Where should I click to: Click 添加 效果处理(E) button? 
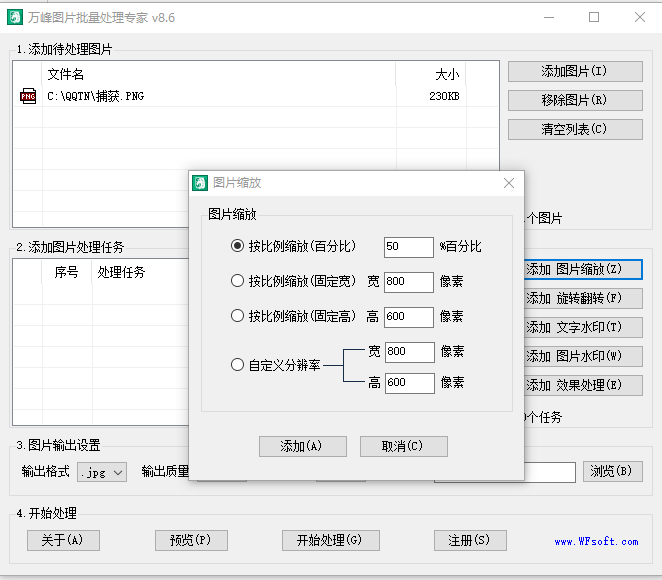point(583,385)
